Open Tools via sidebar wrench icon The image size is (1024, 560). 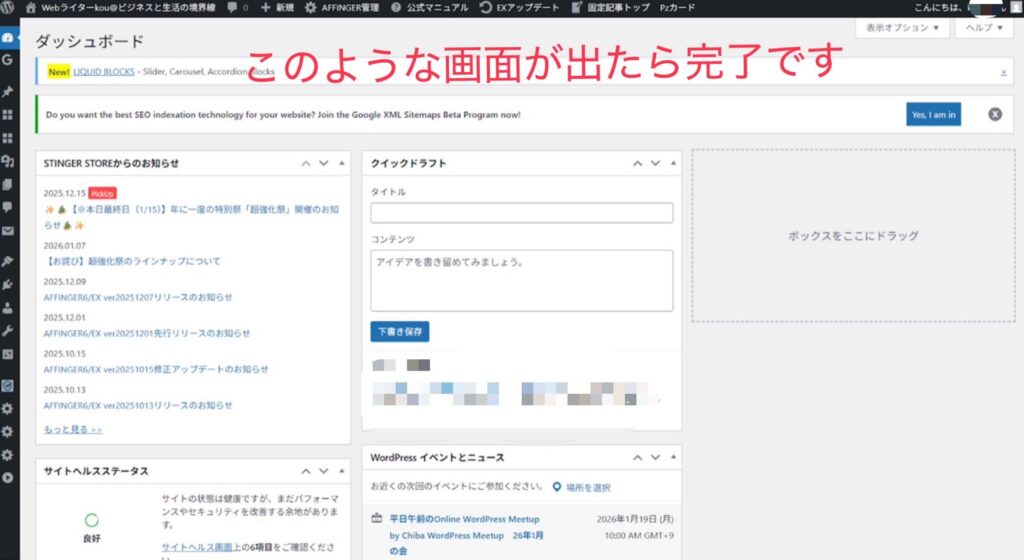click(8, 331)
